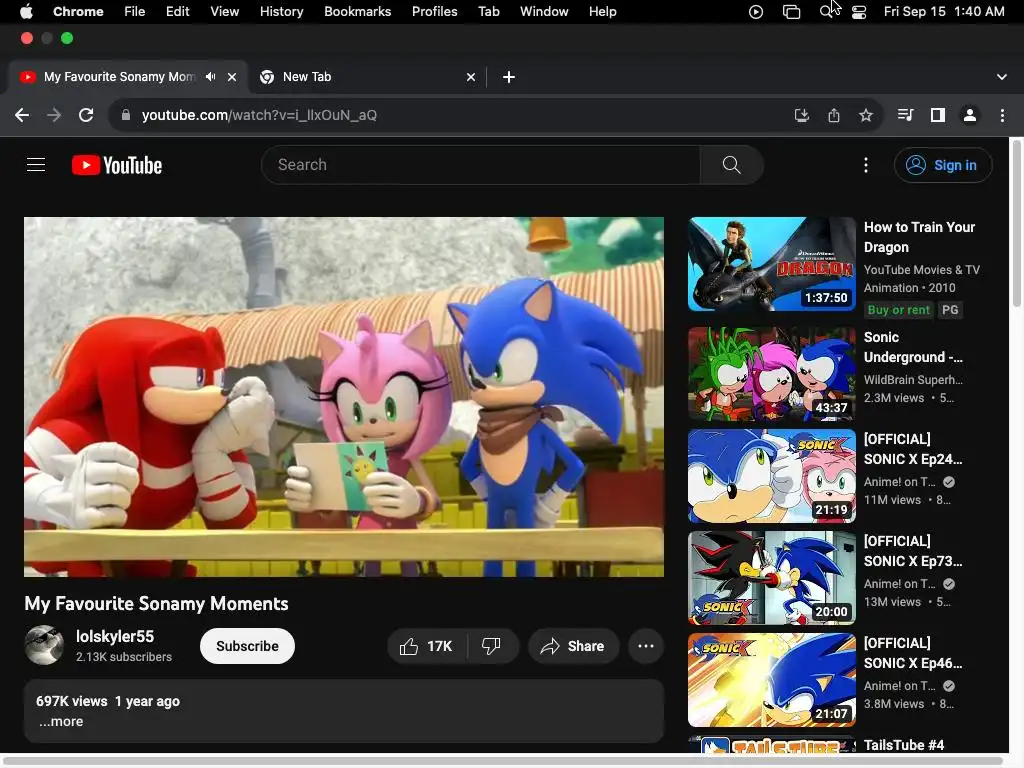The width and height of the screenshot is (1024, 768).
Task: Open the Bookmarks menu
Action: tap(357, 12)
